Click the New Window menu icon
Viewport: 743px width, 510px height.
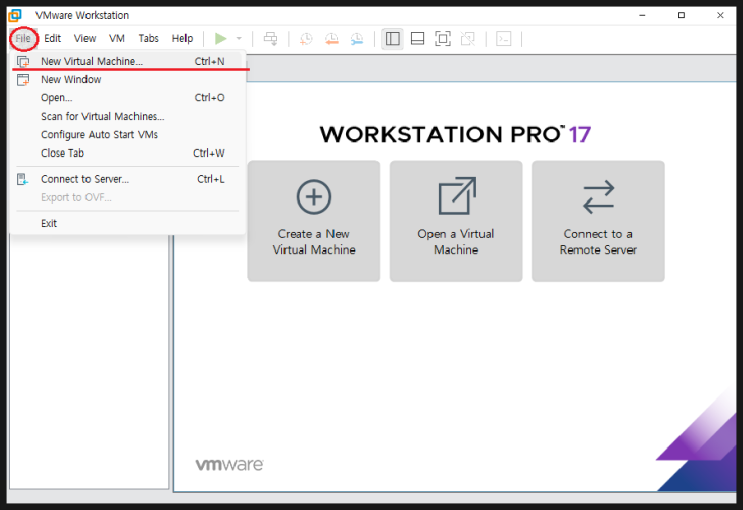23,80
